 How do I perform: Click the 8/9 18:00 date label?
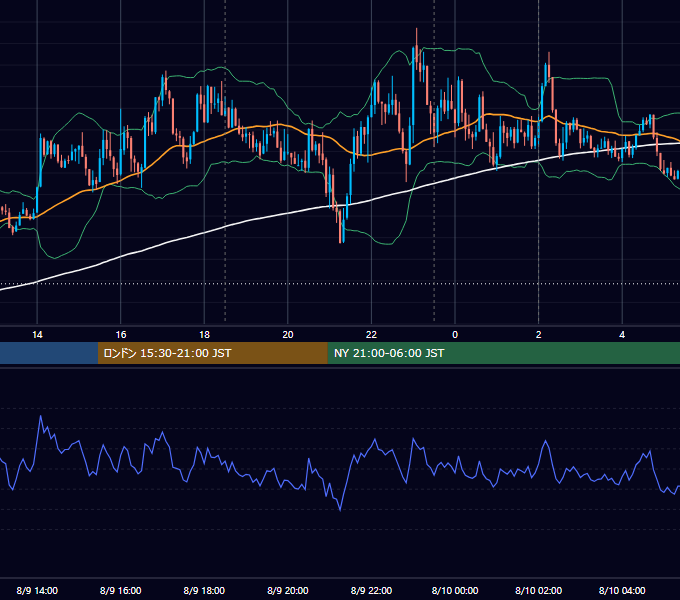click(204, 590)
